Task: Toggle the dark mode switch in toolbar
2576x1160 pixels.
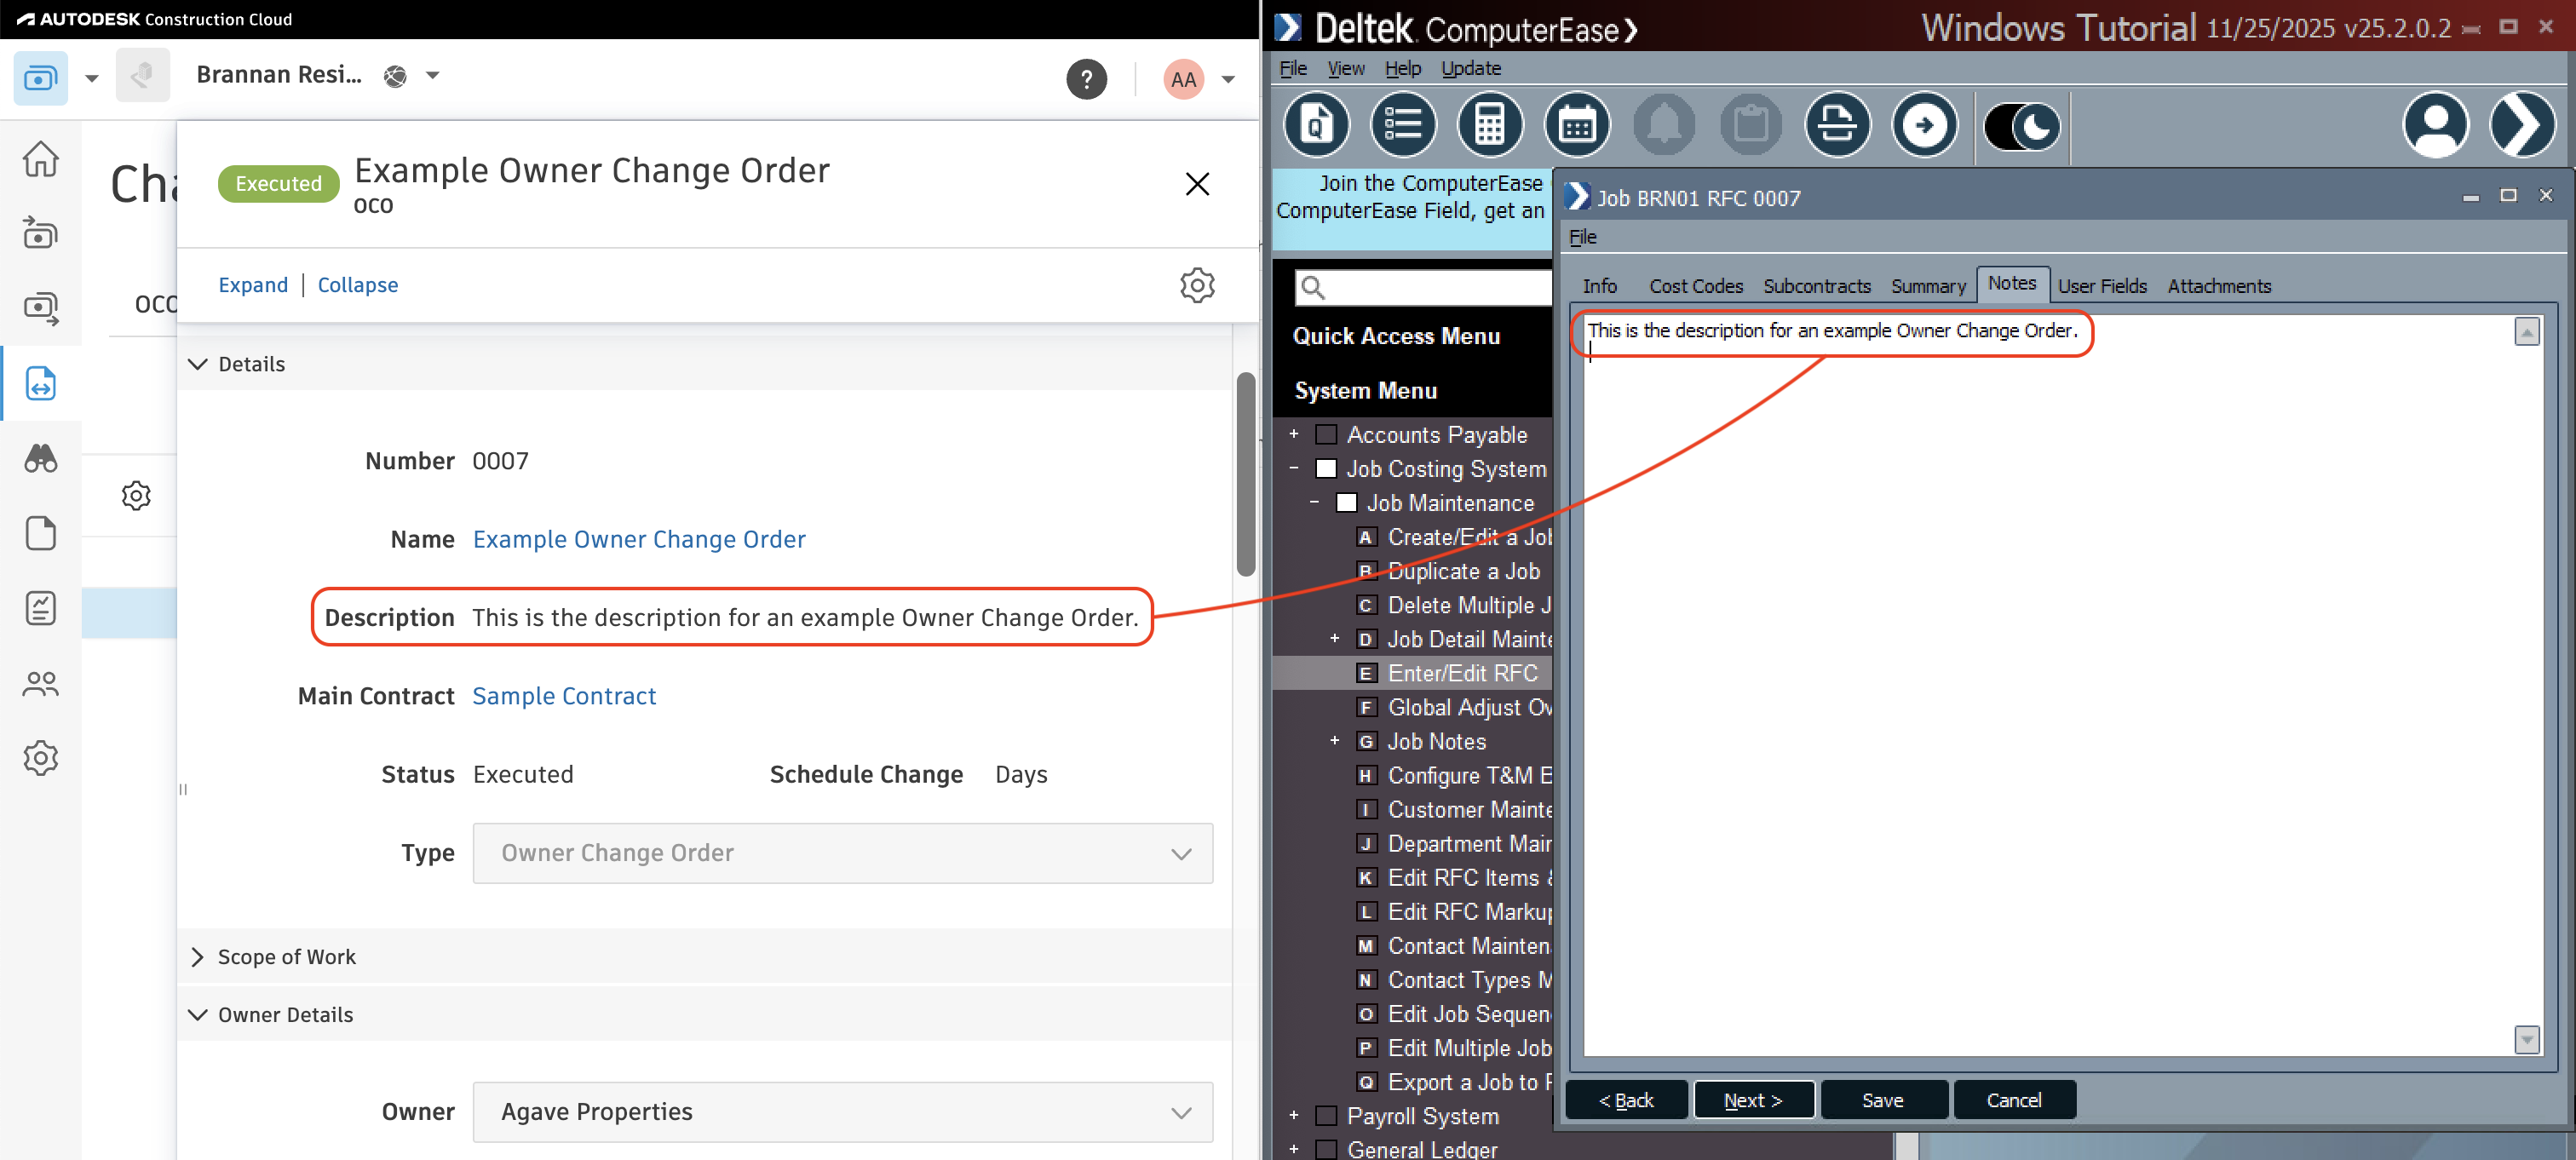Action: click(x=2021, y=126)
